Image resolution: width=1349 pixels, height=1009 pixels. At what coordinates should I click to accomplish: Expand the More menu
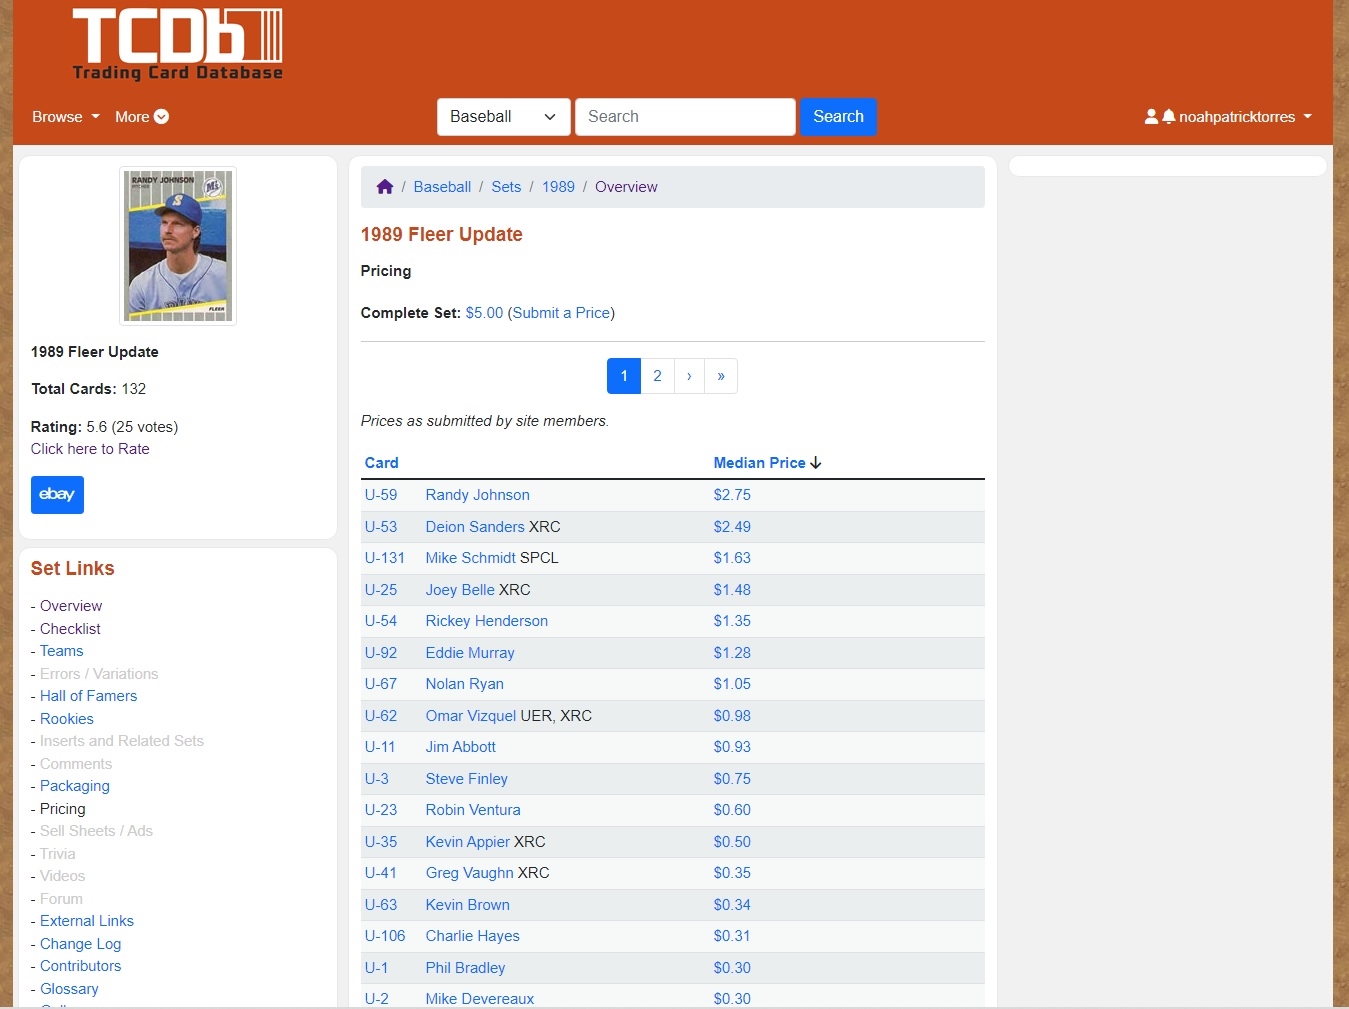[x=142, y=117]
